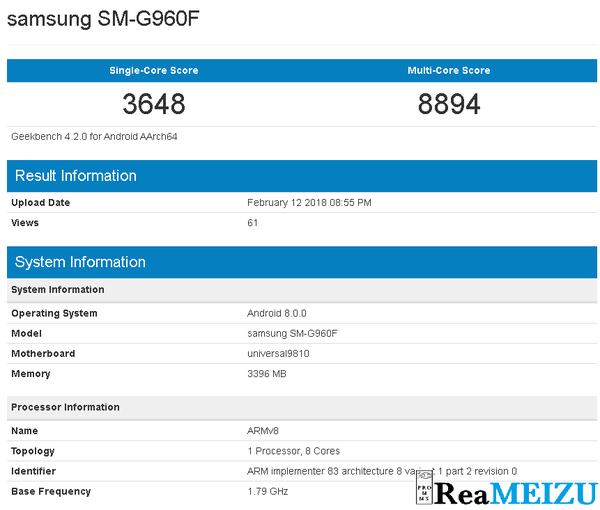Image resolution: width=600 pixels, height=510 pixels.
Task: Select the Model row label
Action: coord(26,333)
